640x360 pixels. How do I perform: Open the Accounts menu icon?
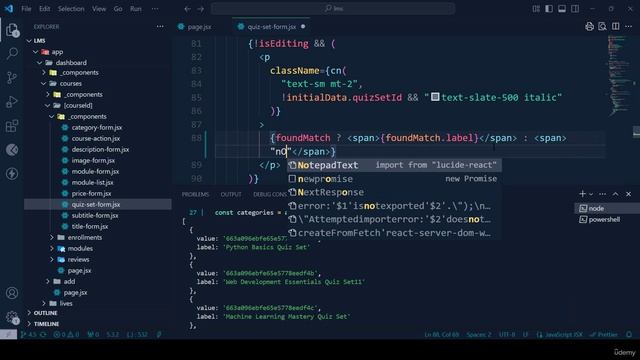(x=12, y=293)
